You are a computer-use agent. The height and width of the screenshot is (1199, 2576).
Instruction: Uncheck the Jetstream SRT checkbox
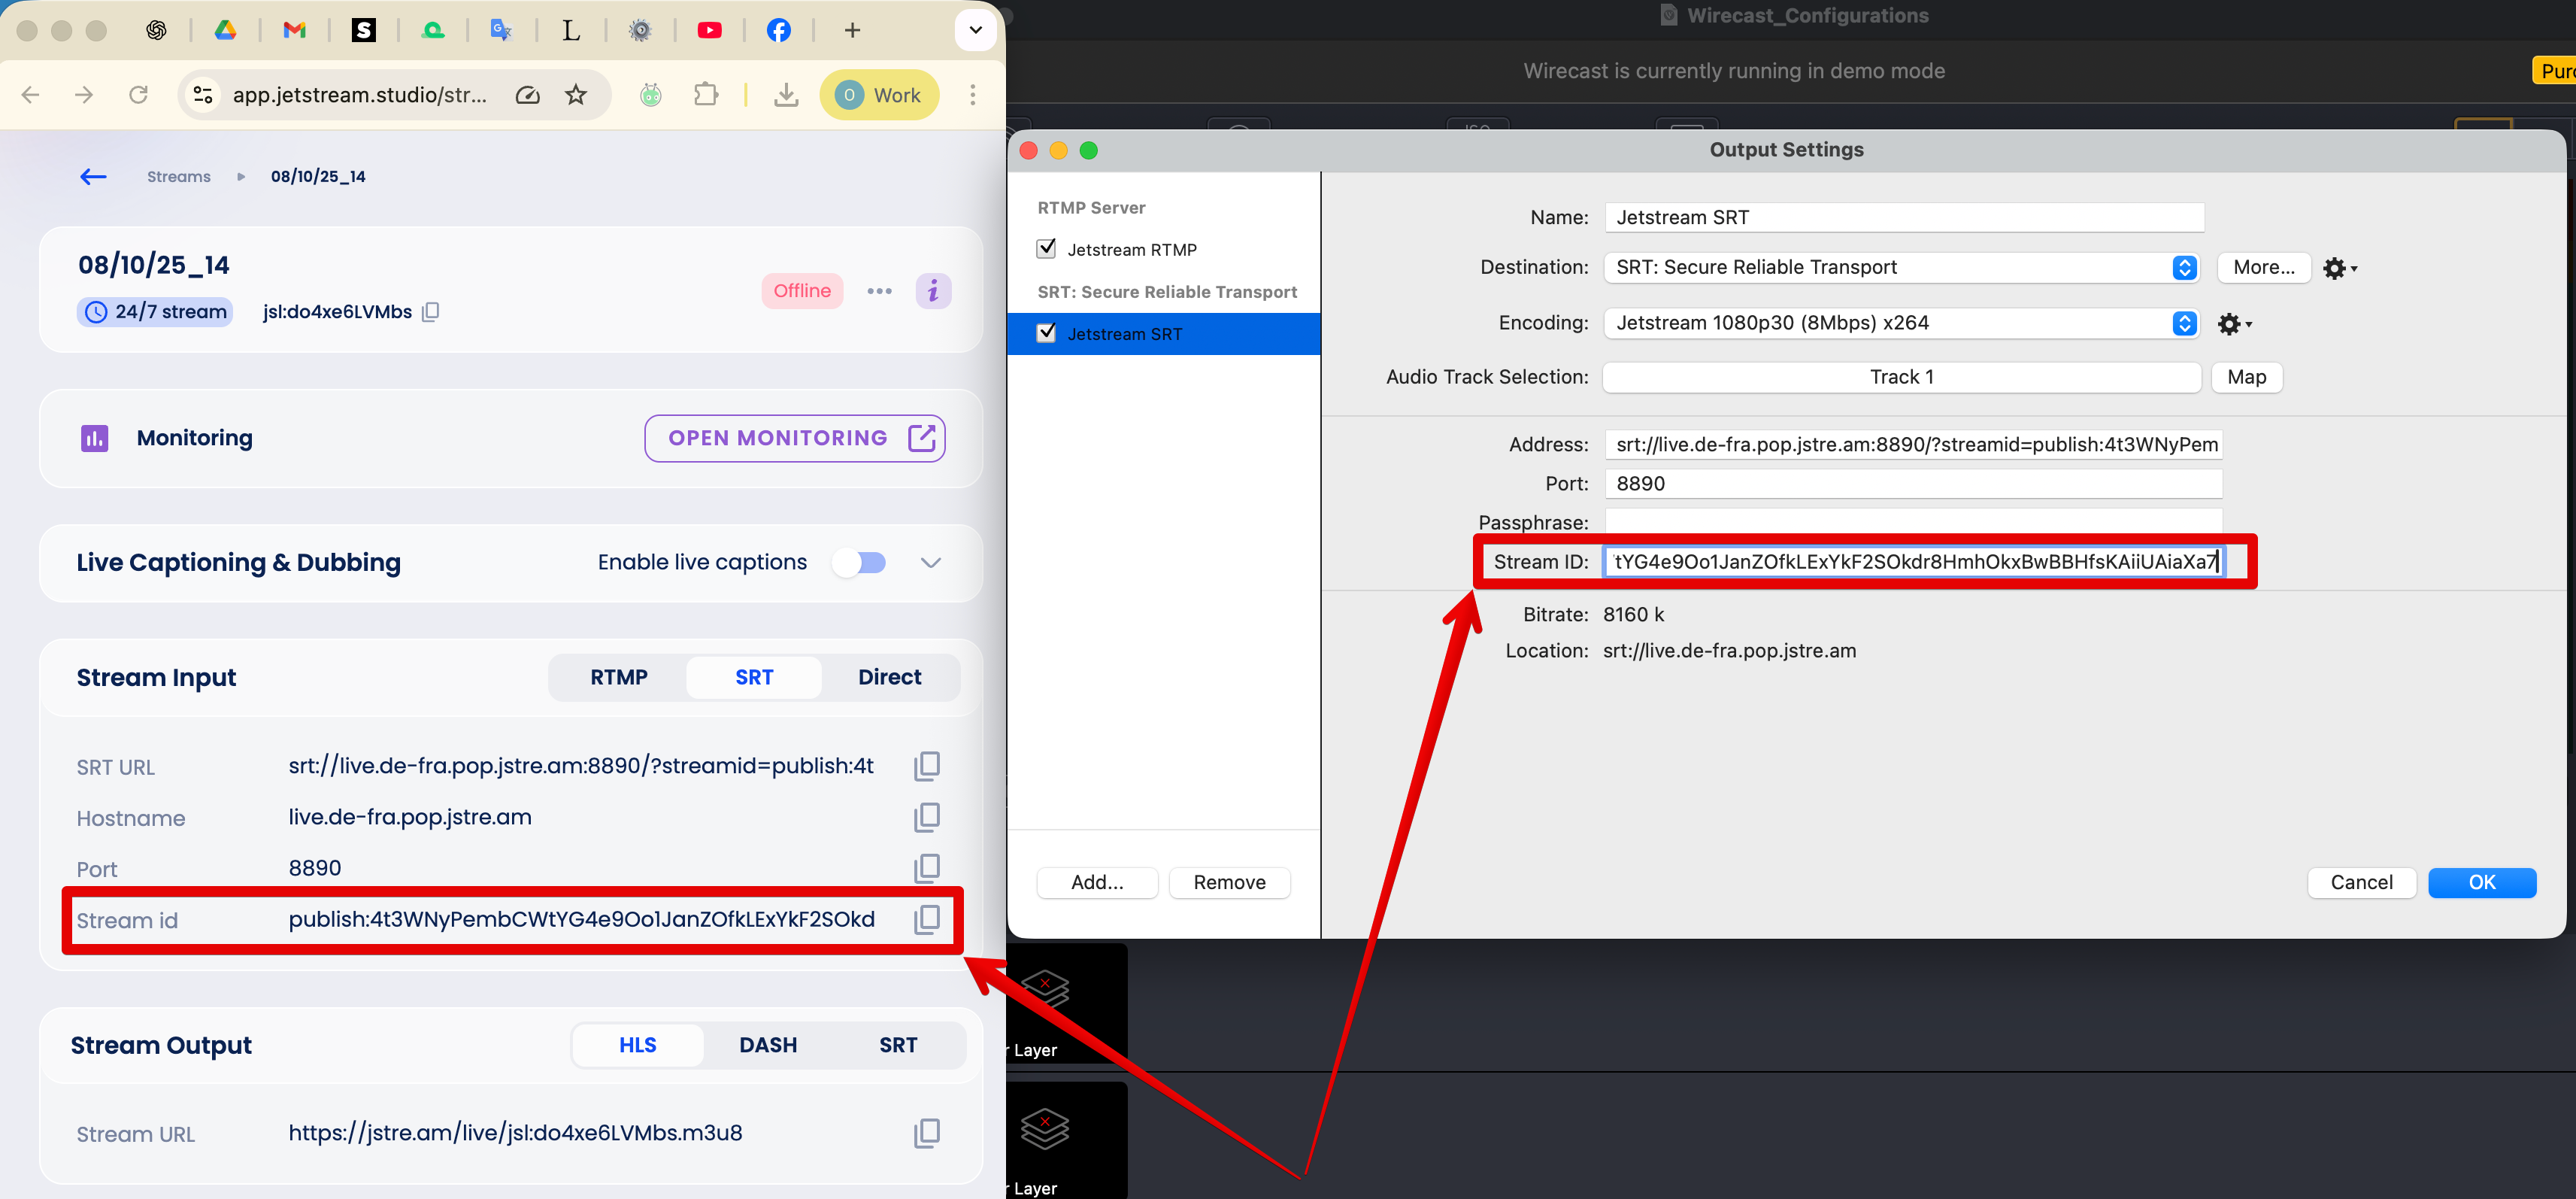[x=1046, y=333]
